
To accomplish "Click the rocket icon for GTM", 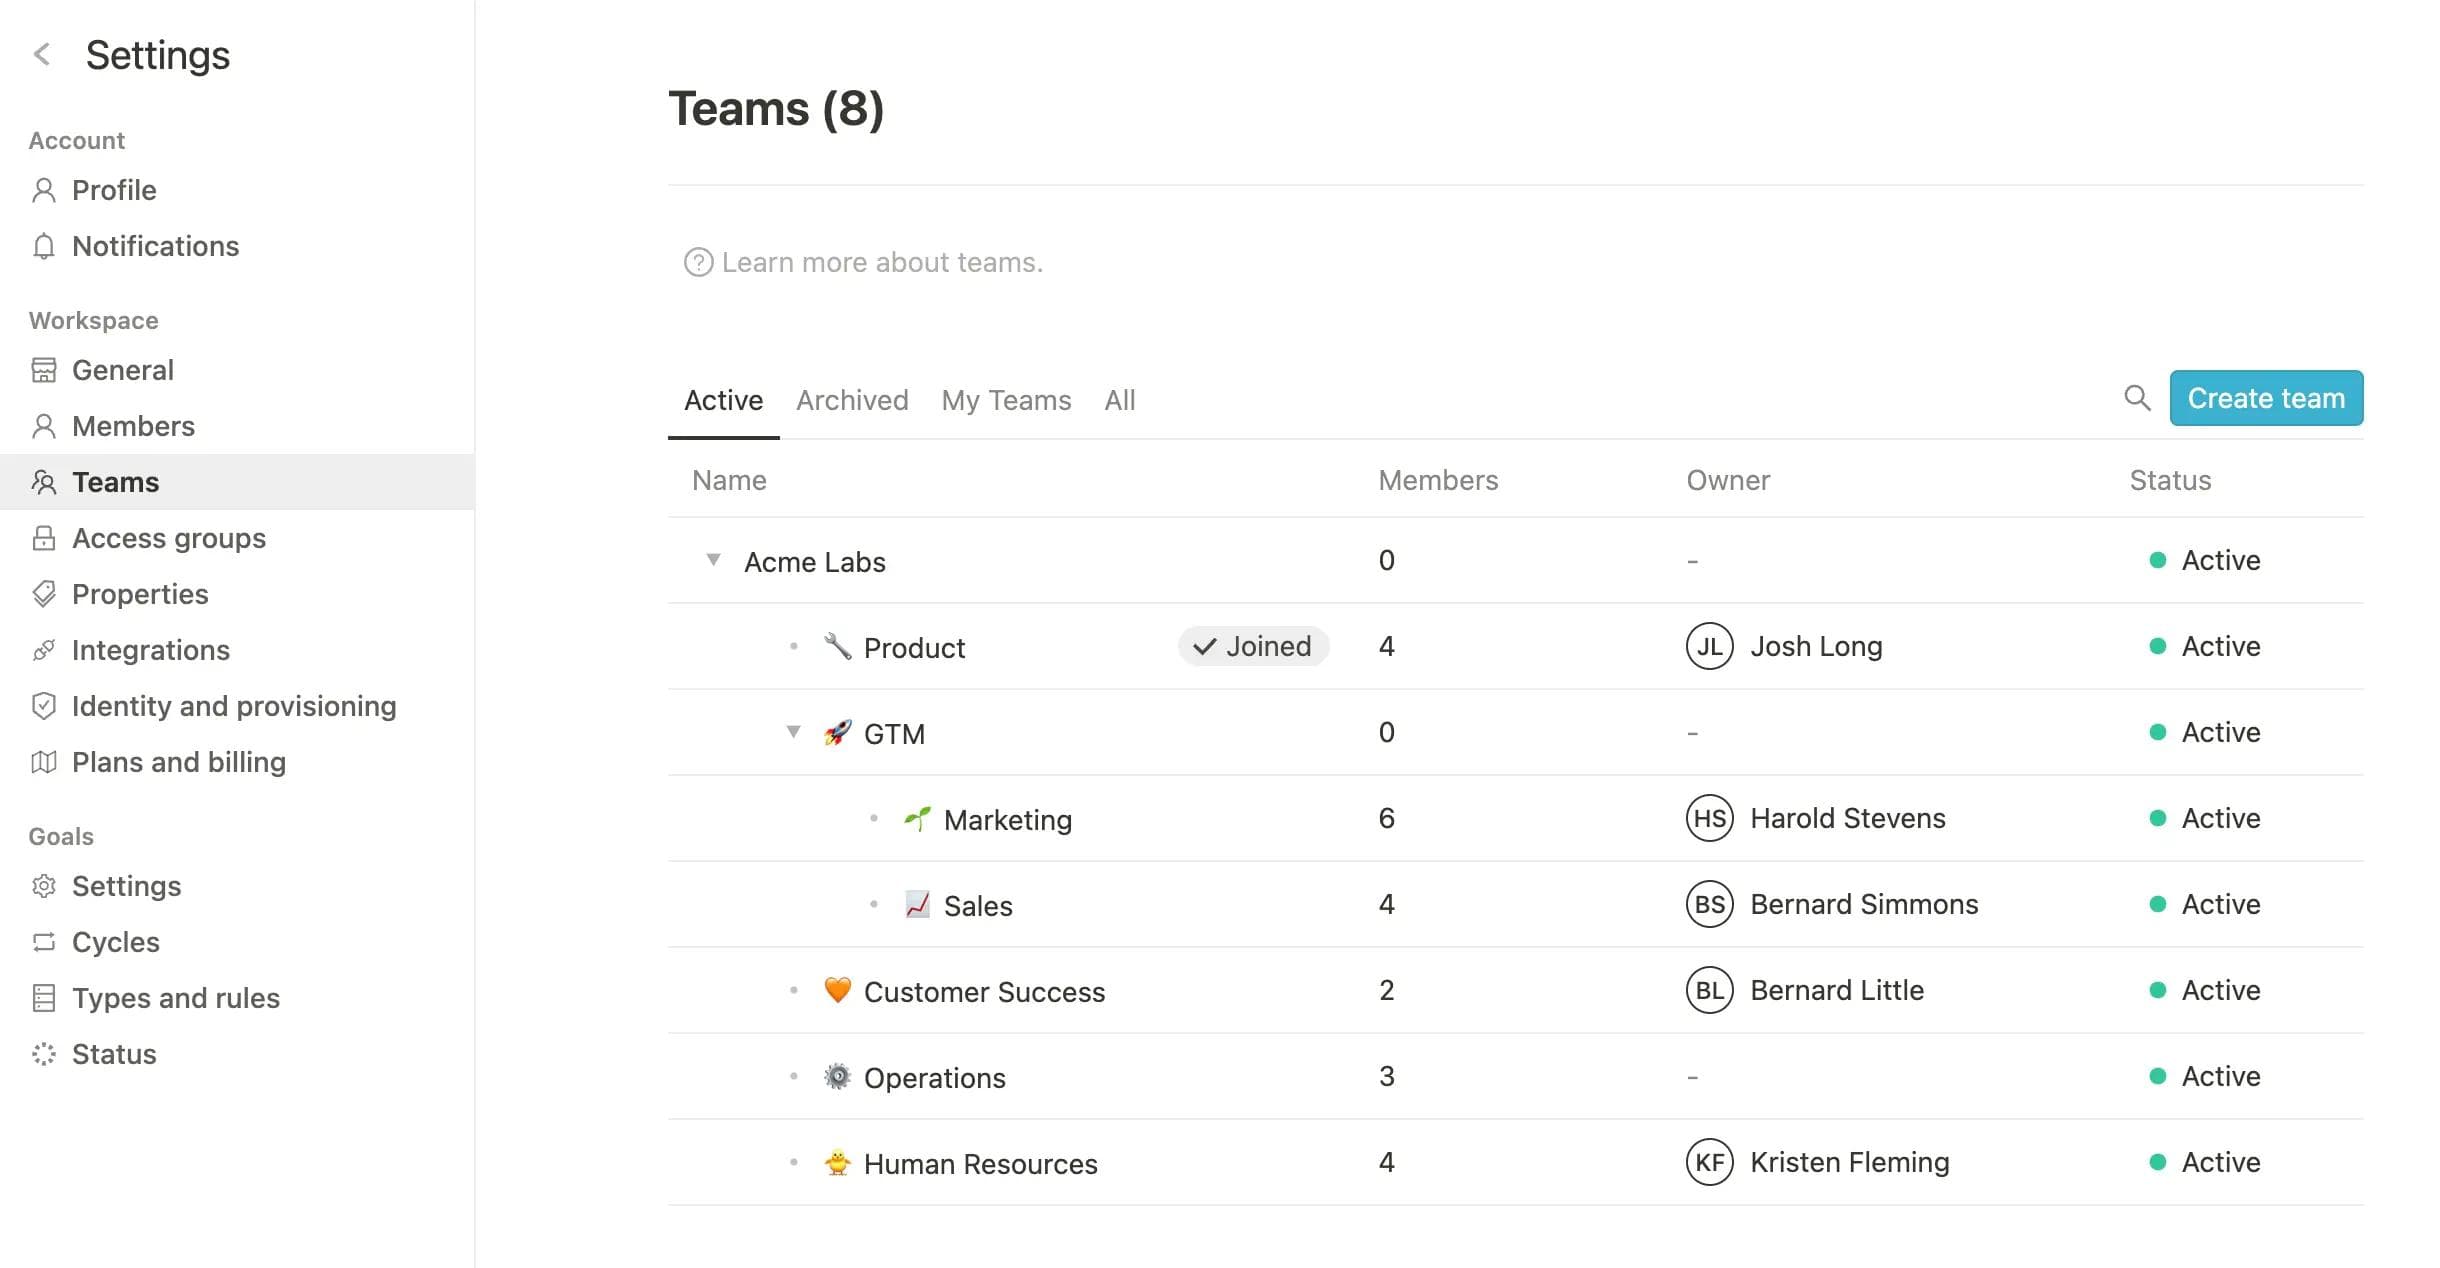I will click(837, 733).
